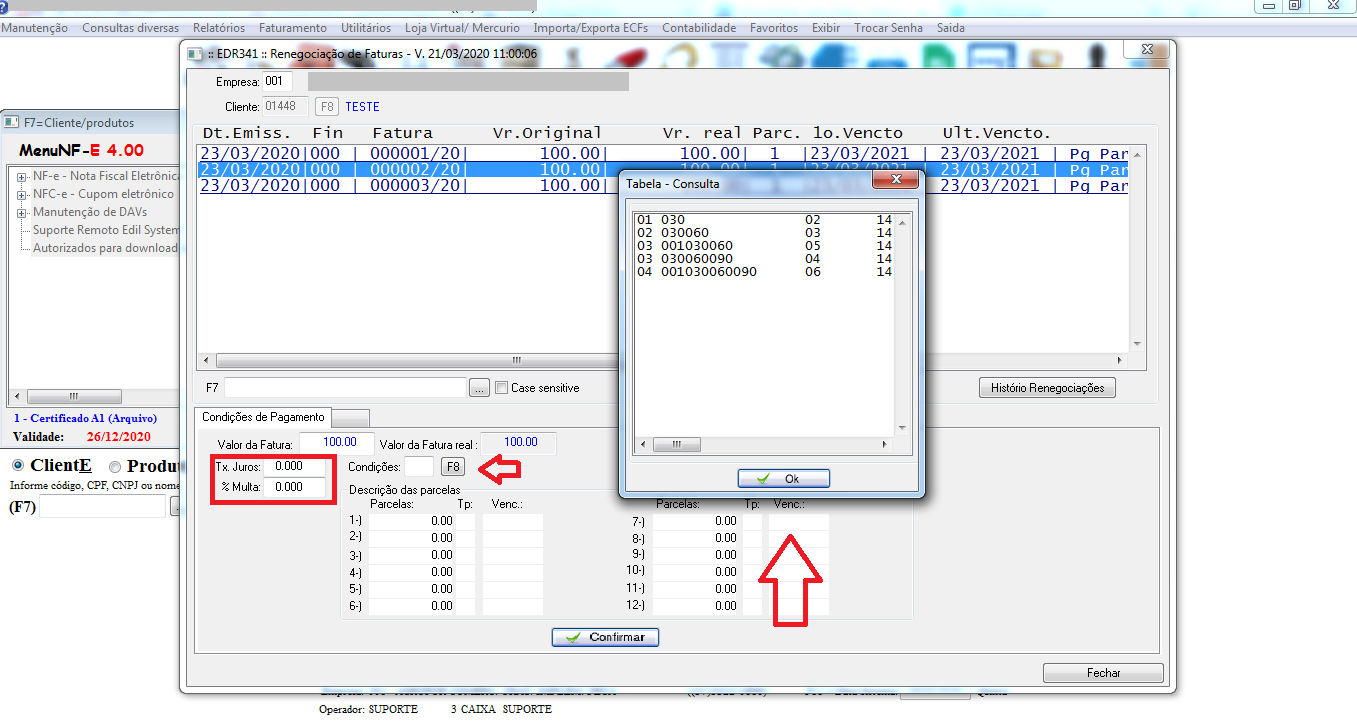Click the EDR341 window title bar icon
1357x723 pixels.
[193, 53]
